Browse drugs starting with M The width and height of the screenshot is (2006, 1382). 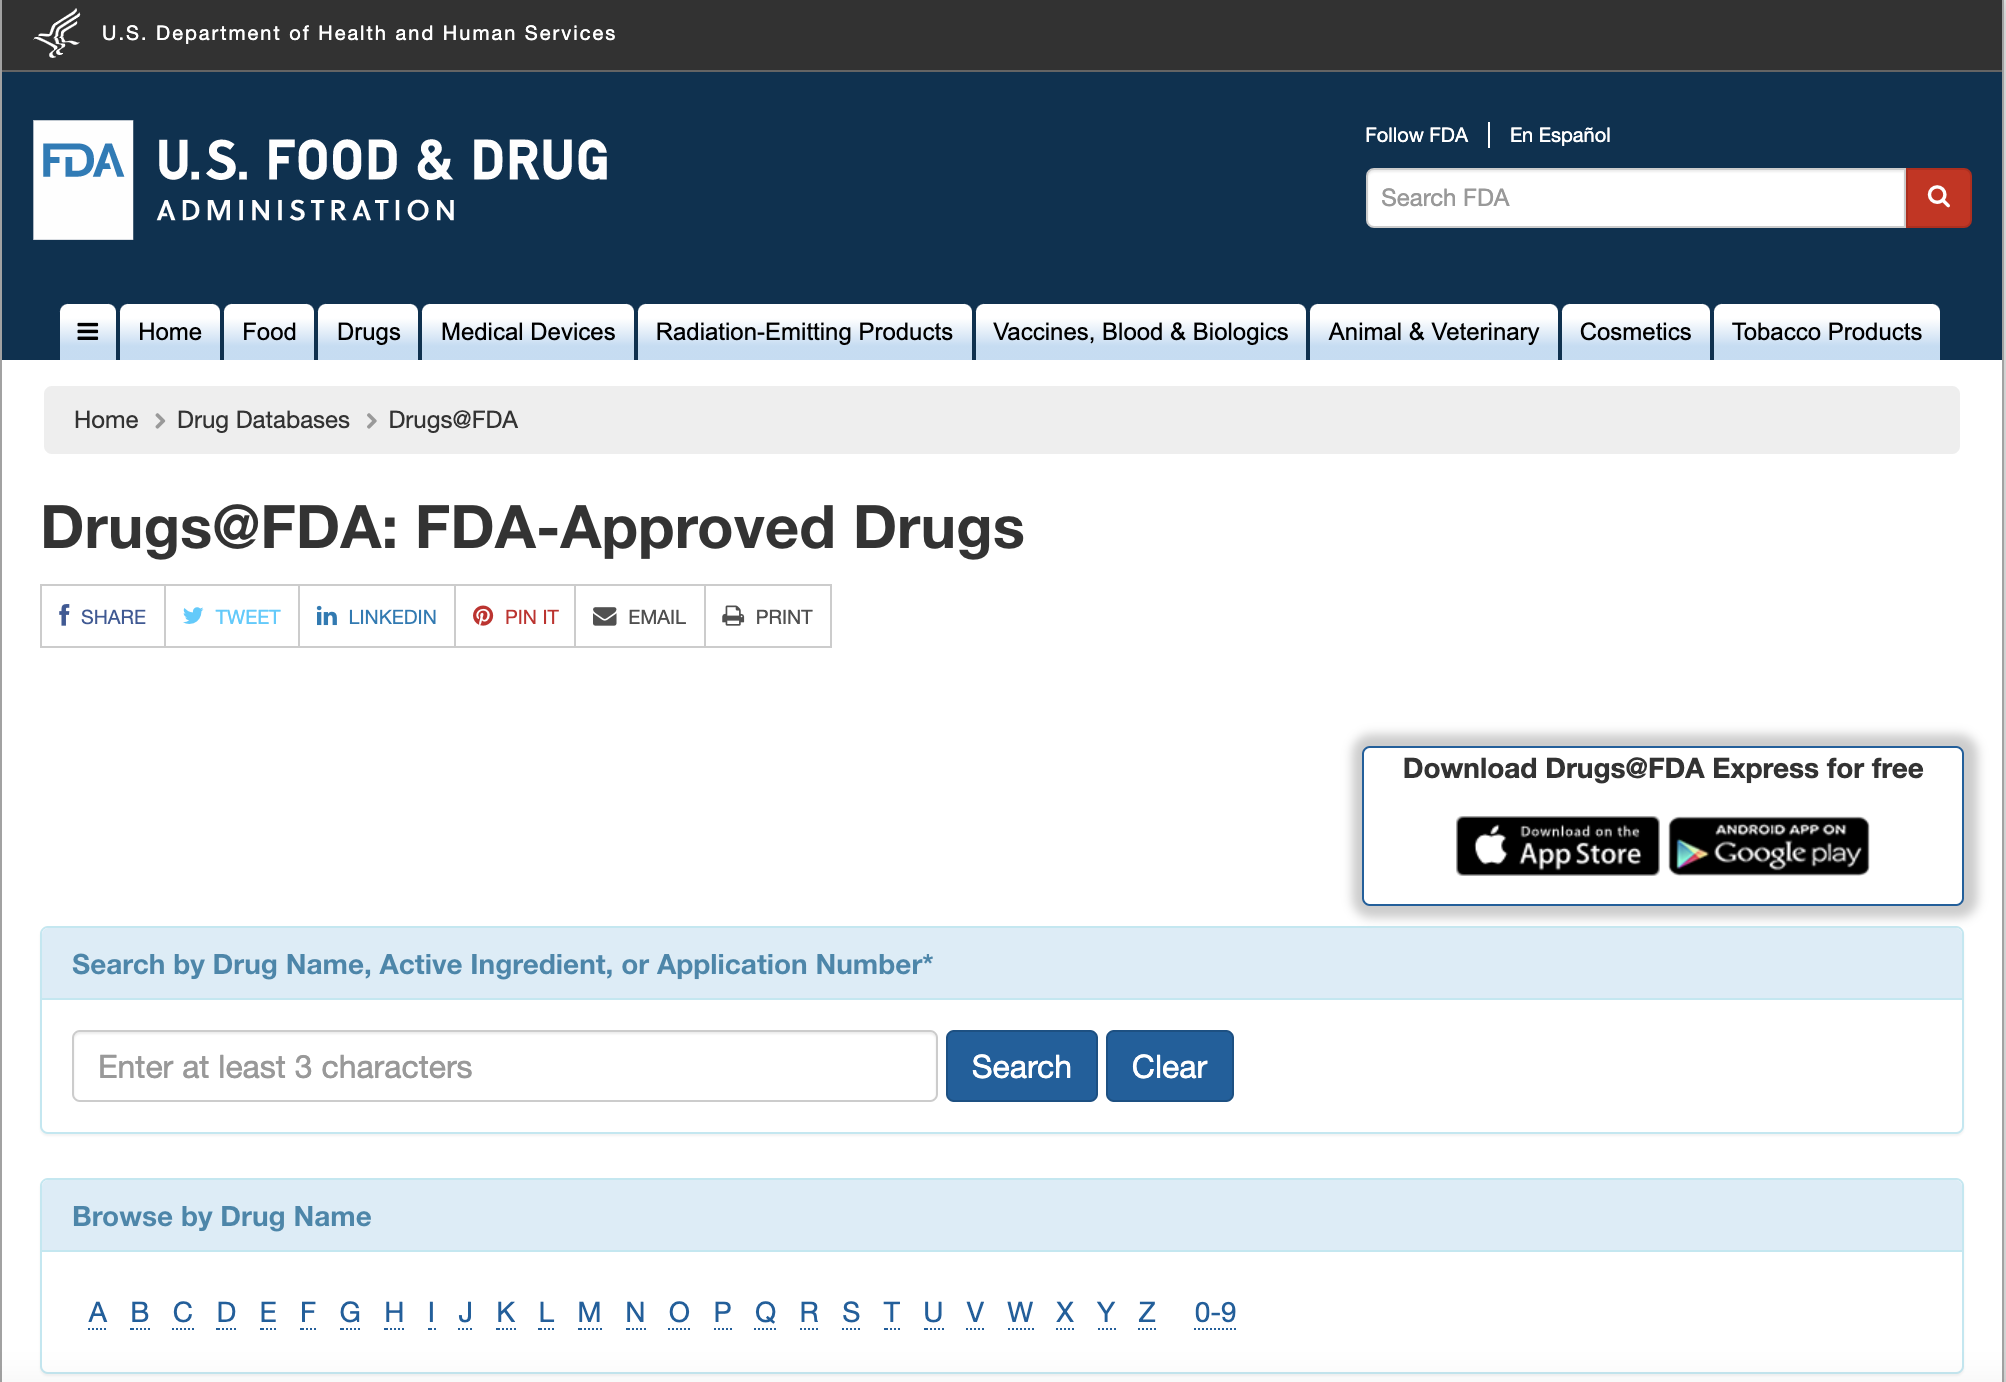[590, 1312]
